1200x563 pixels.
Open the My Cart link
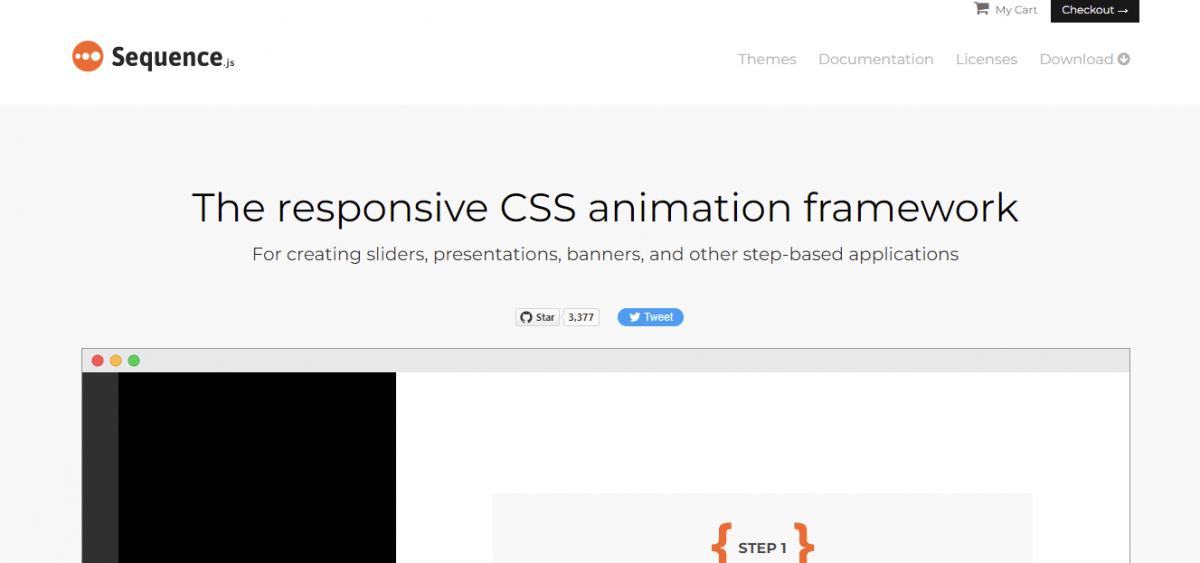pos(1016,10)
